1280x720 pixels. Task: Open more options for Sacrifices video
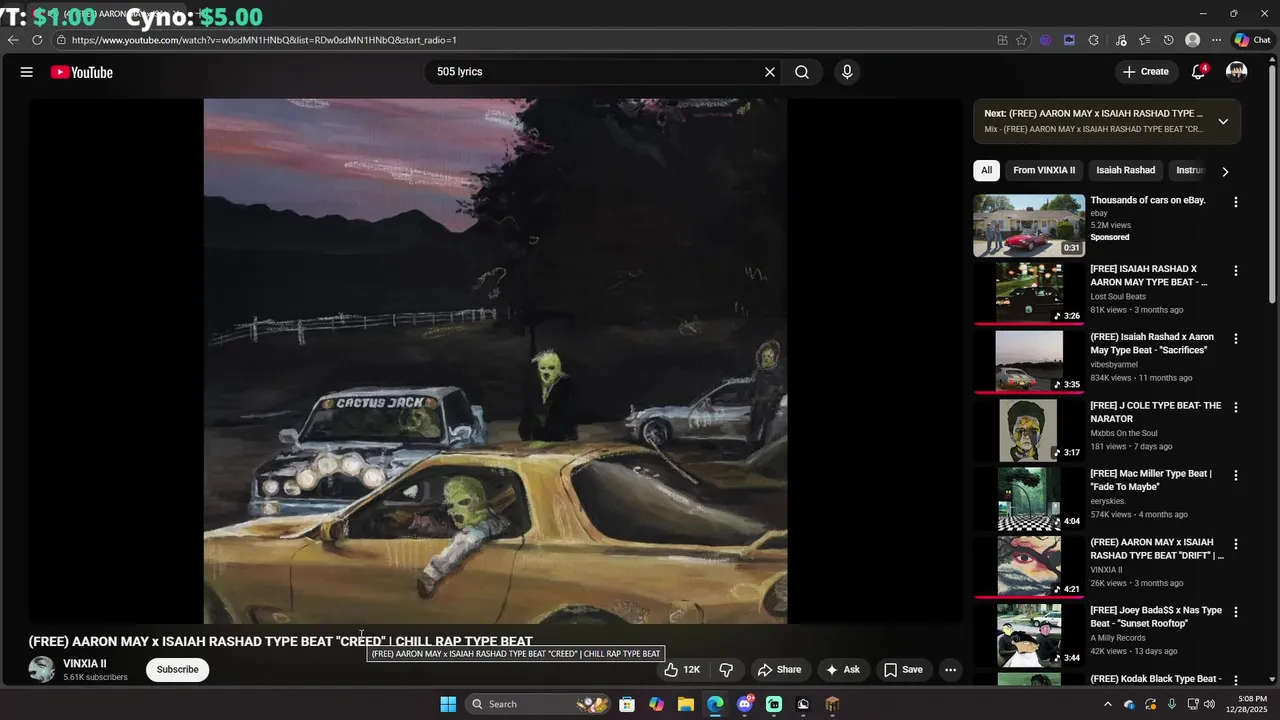pyautogui.click(x=1235, y=339)
